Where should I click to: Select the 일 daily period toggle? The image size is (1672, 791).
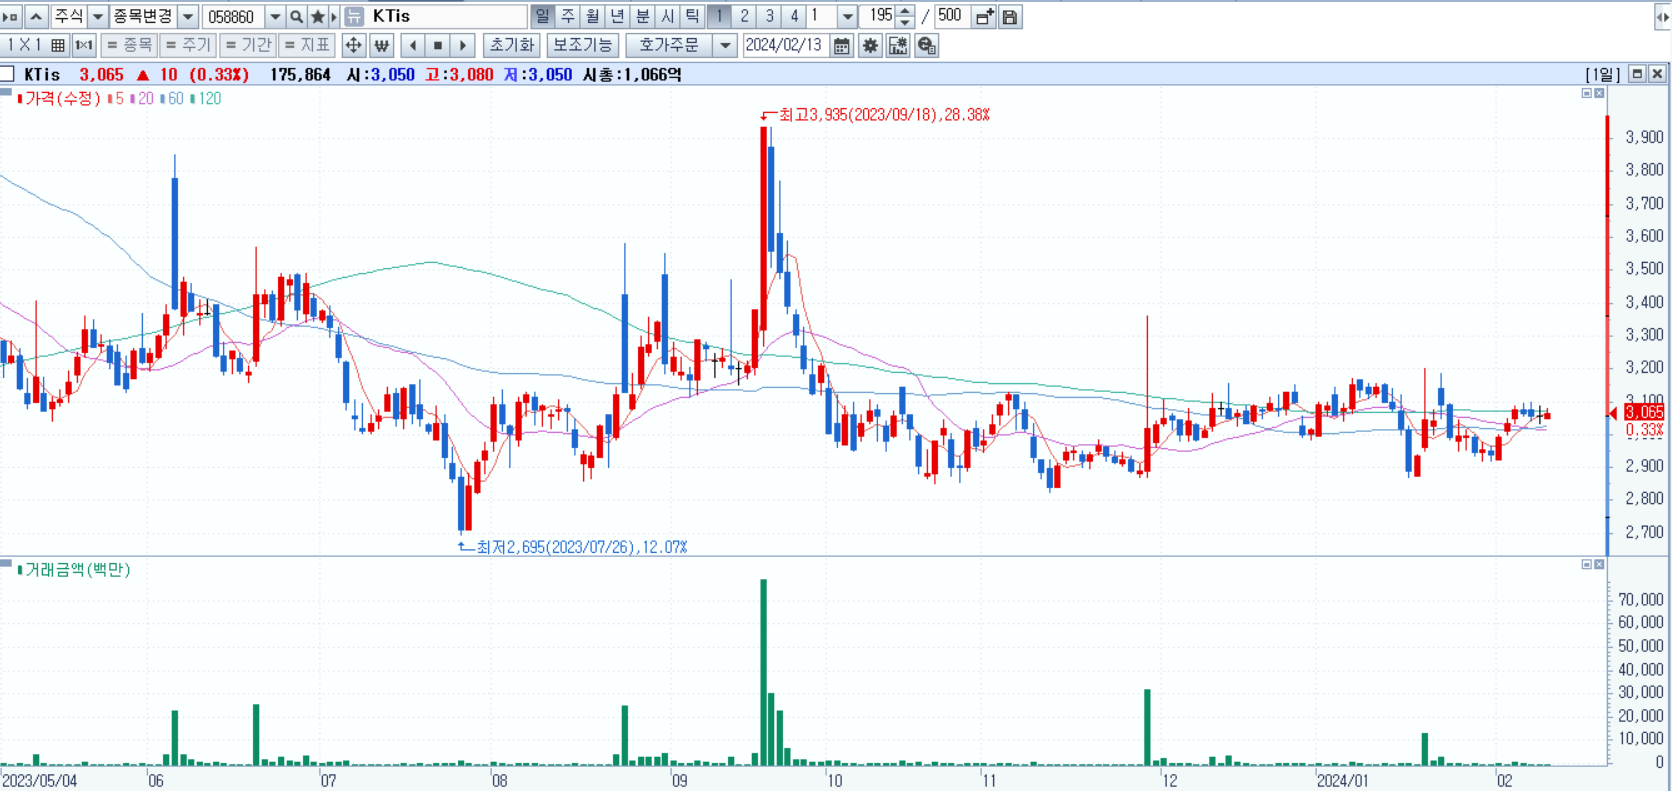pyautogui.click(x=542, y=17)
